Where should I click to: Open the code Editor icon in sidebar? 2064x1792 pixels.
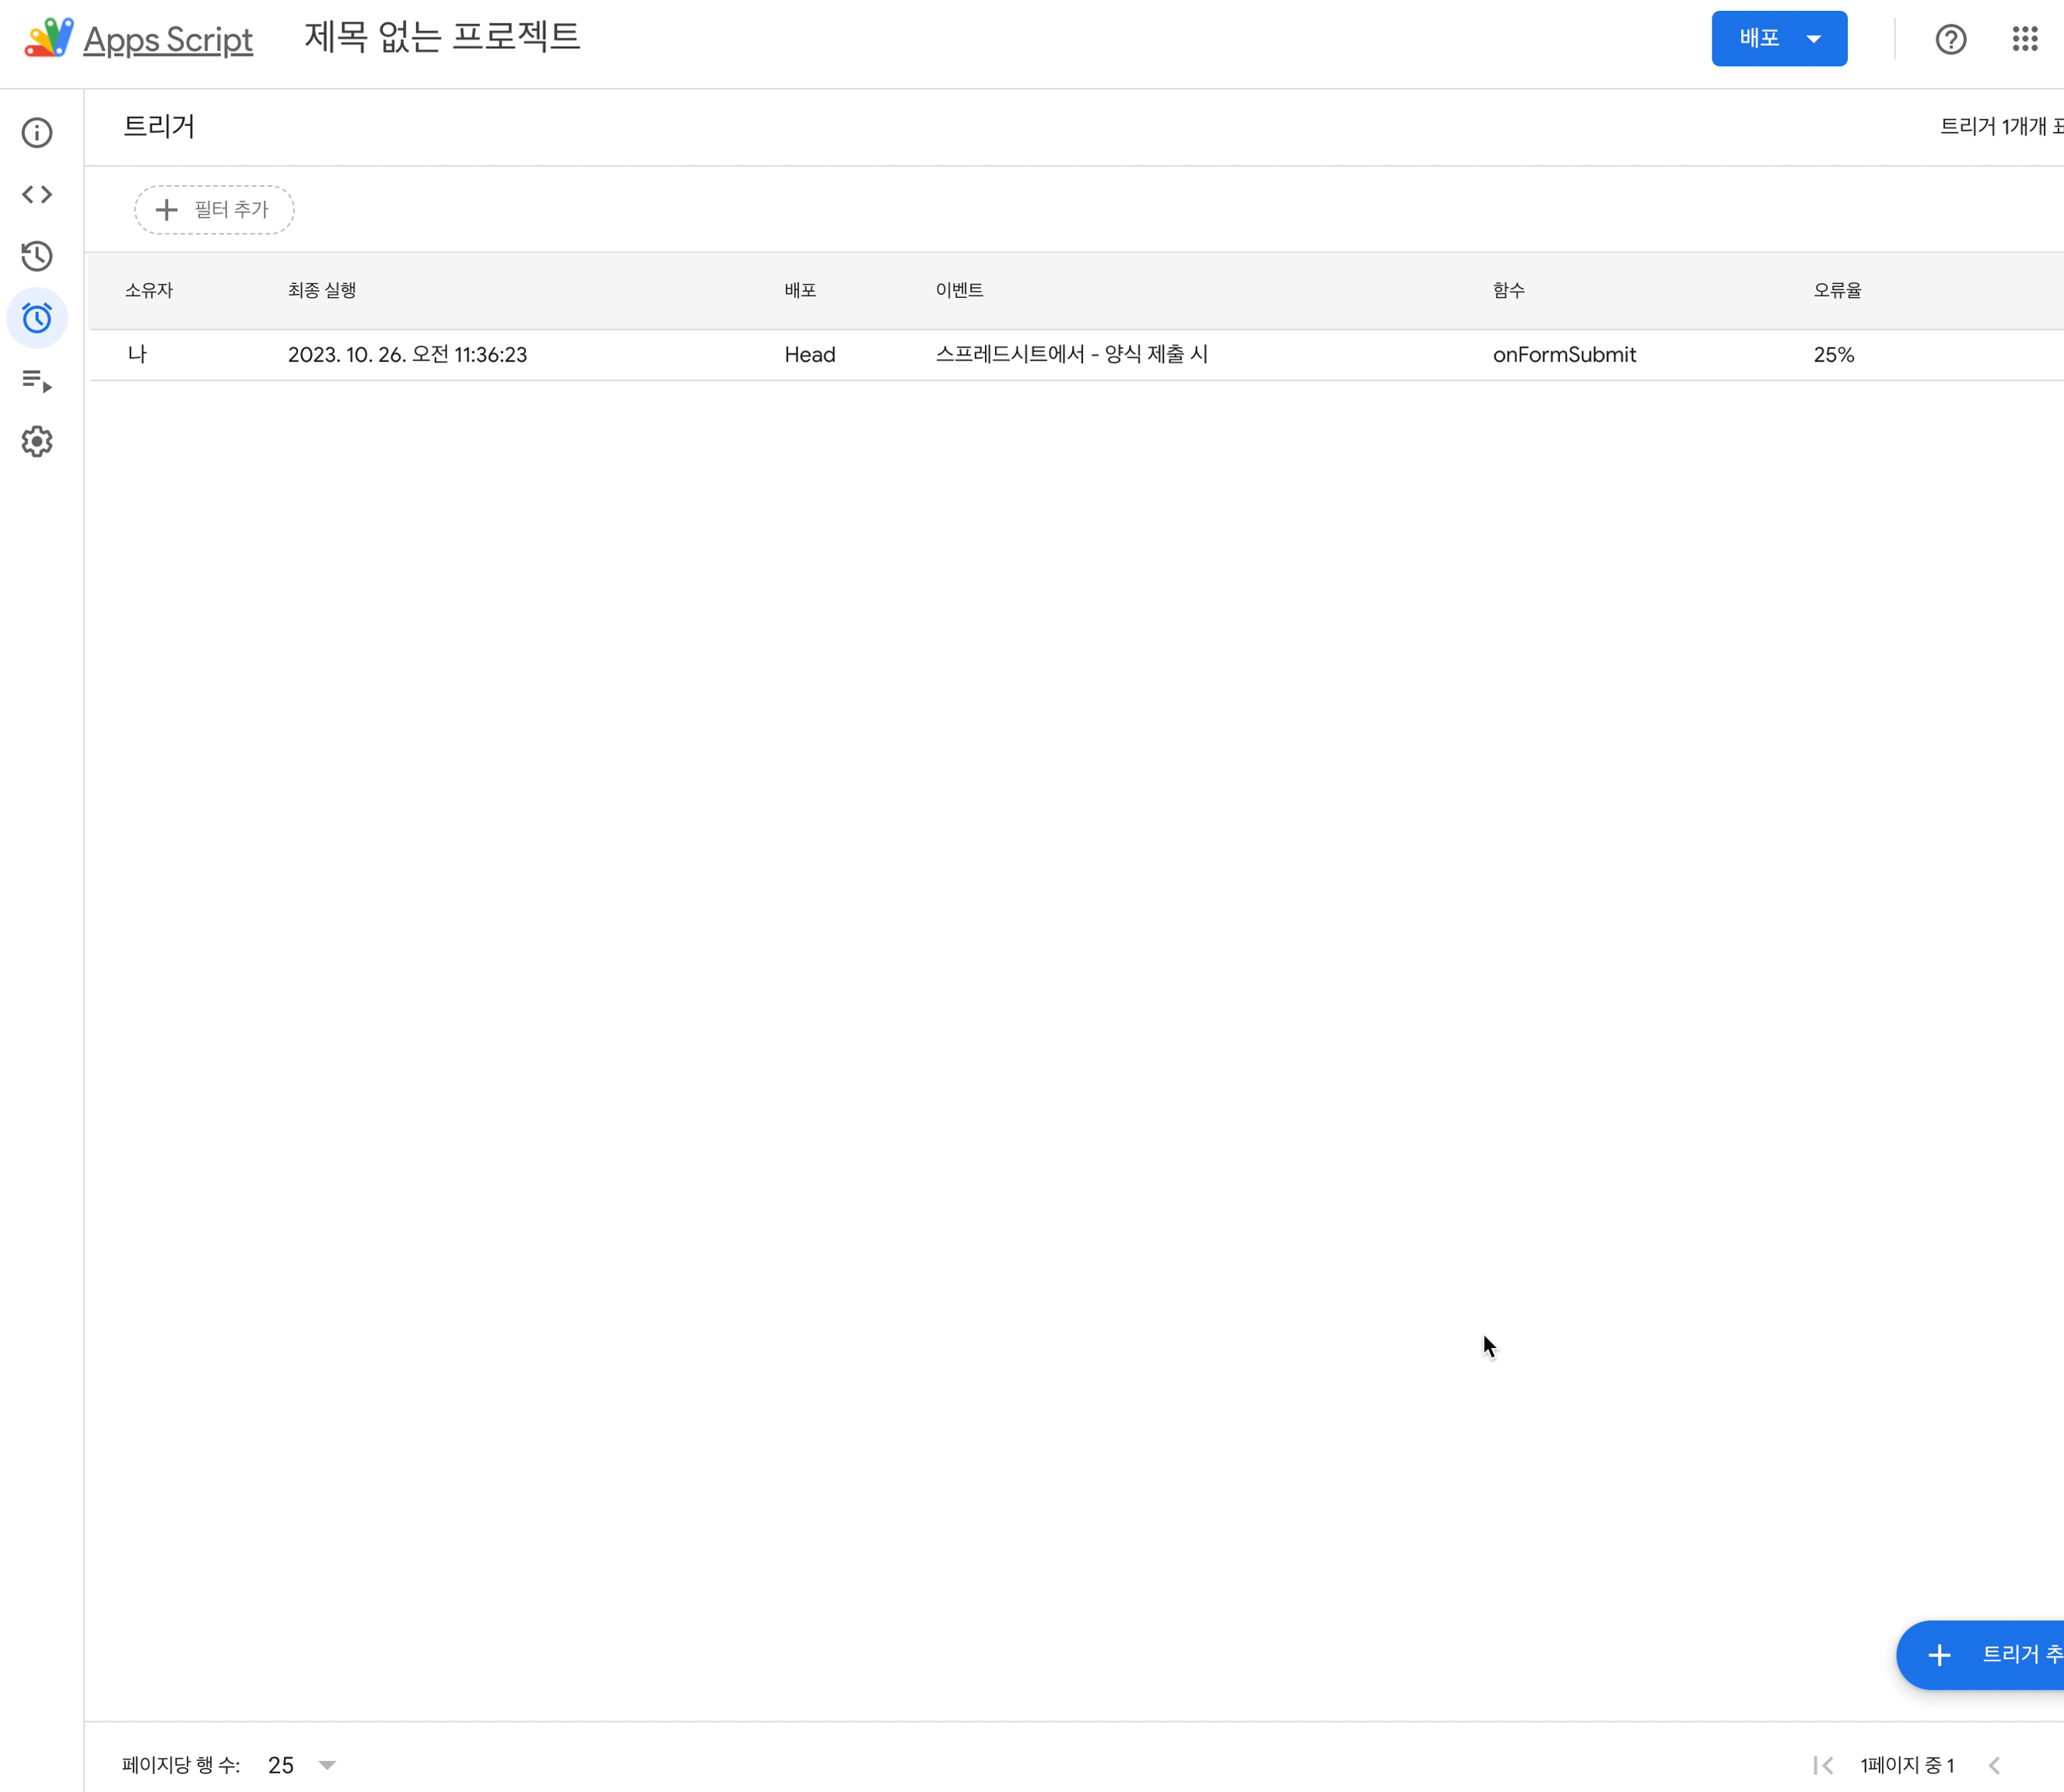pyautogui.click(x=37, y=194)
